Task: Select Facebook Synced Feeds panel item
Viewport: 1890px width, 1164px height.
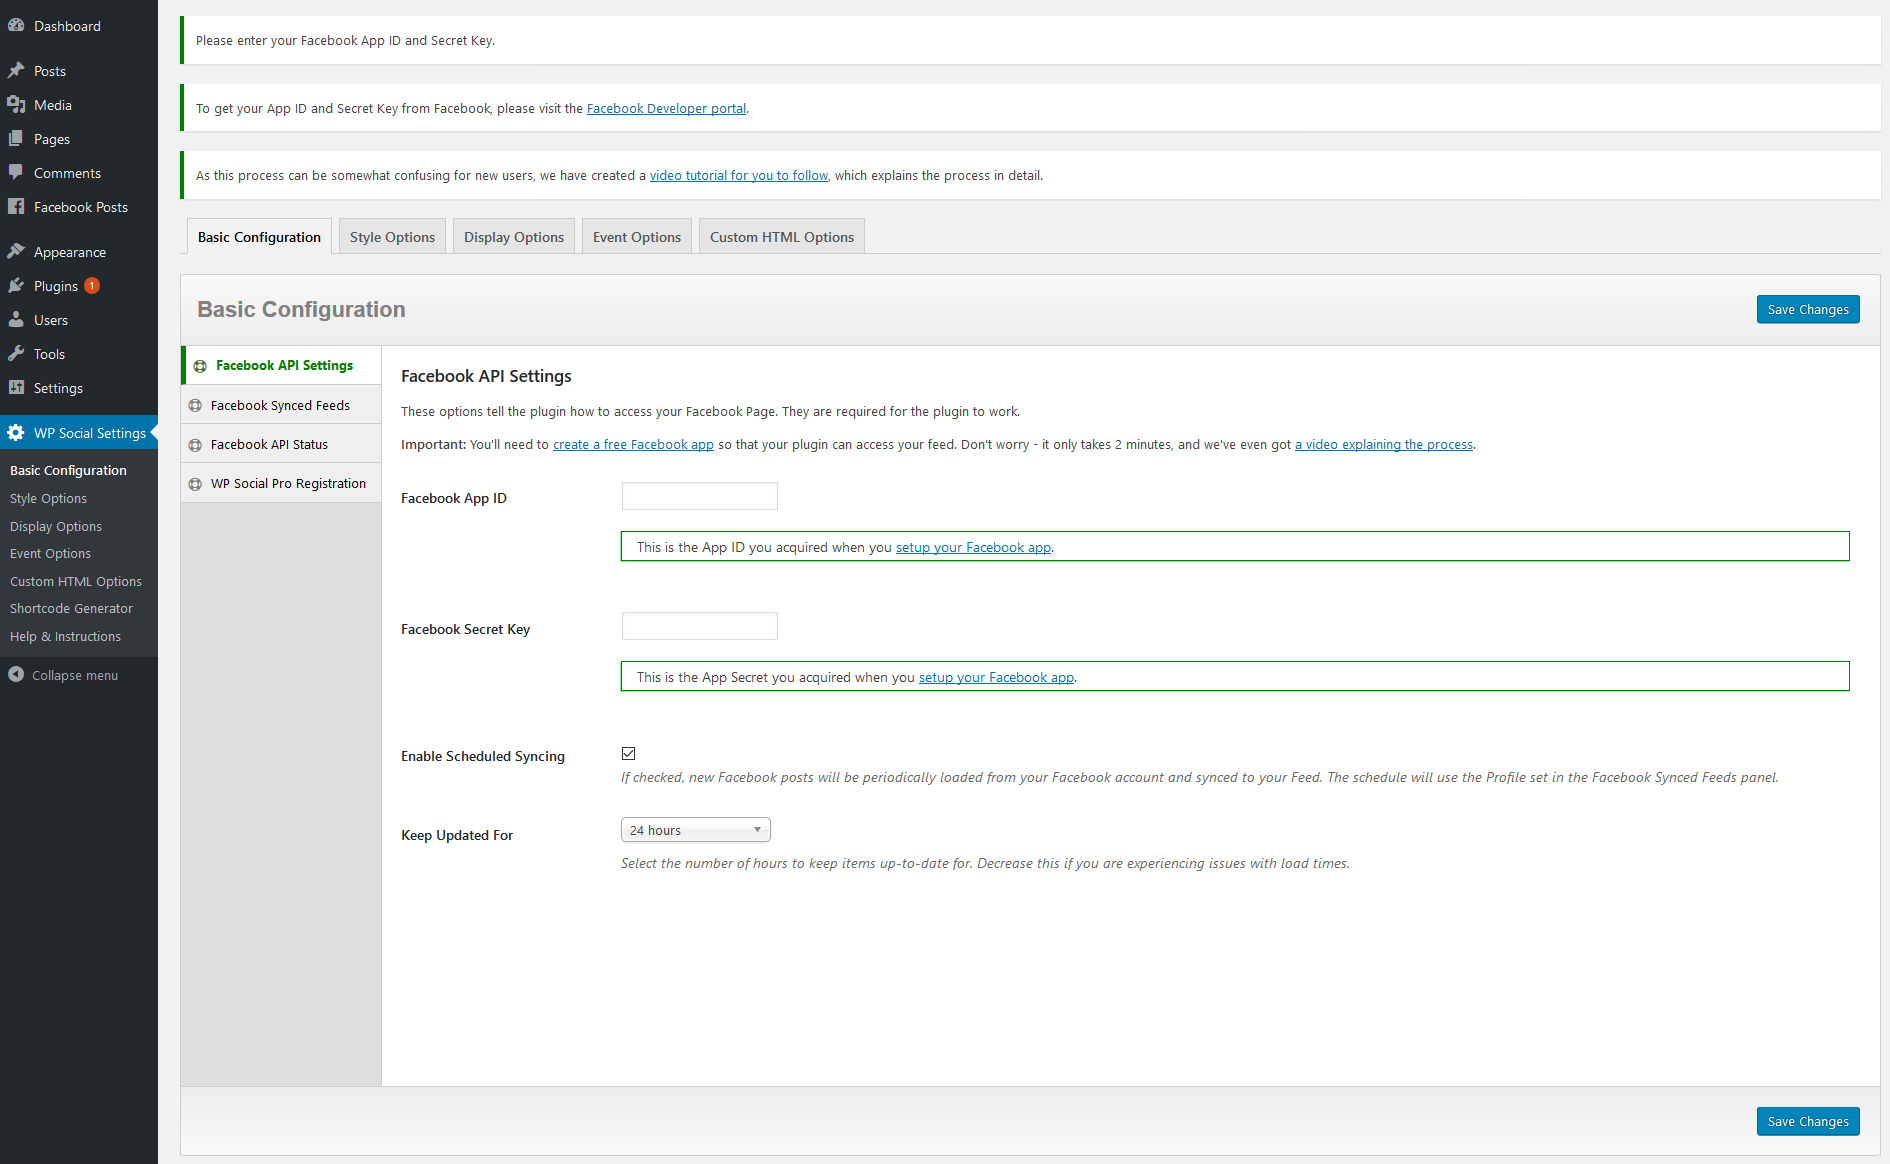Action: 280,405
